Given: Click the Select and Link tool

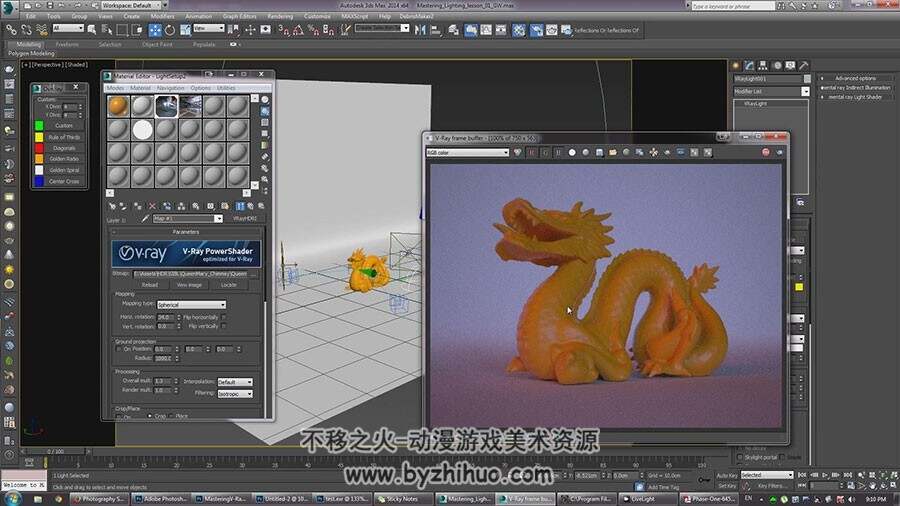Looking at the screenshot, I should click(11, 29).
